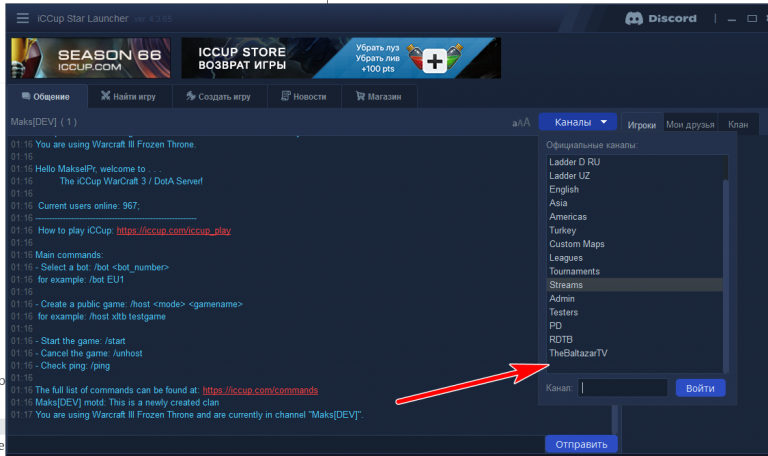
Task: Select the highlighted Streams channel
Action: coord(635,285)
